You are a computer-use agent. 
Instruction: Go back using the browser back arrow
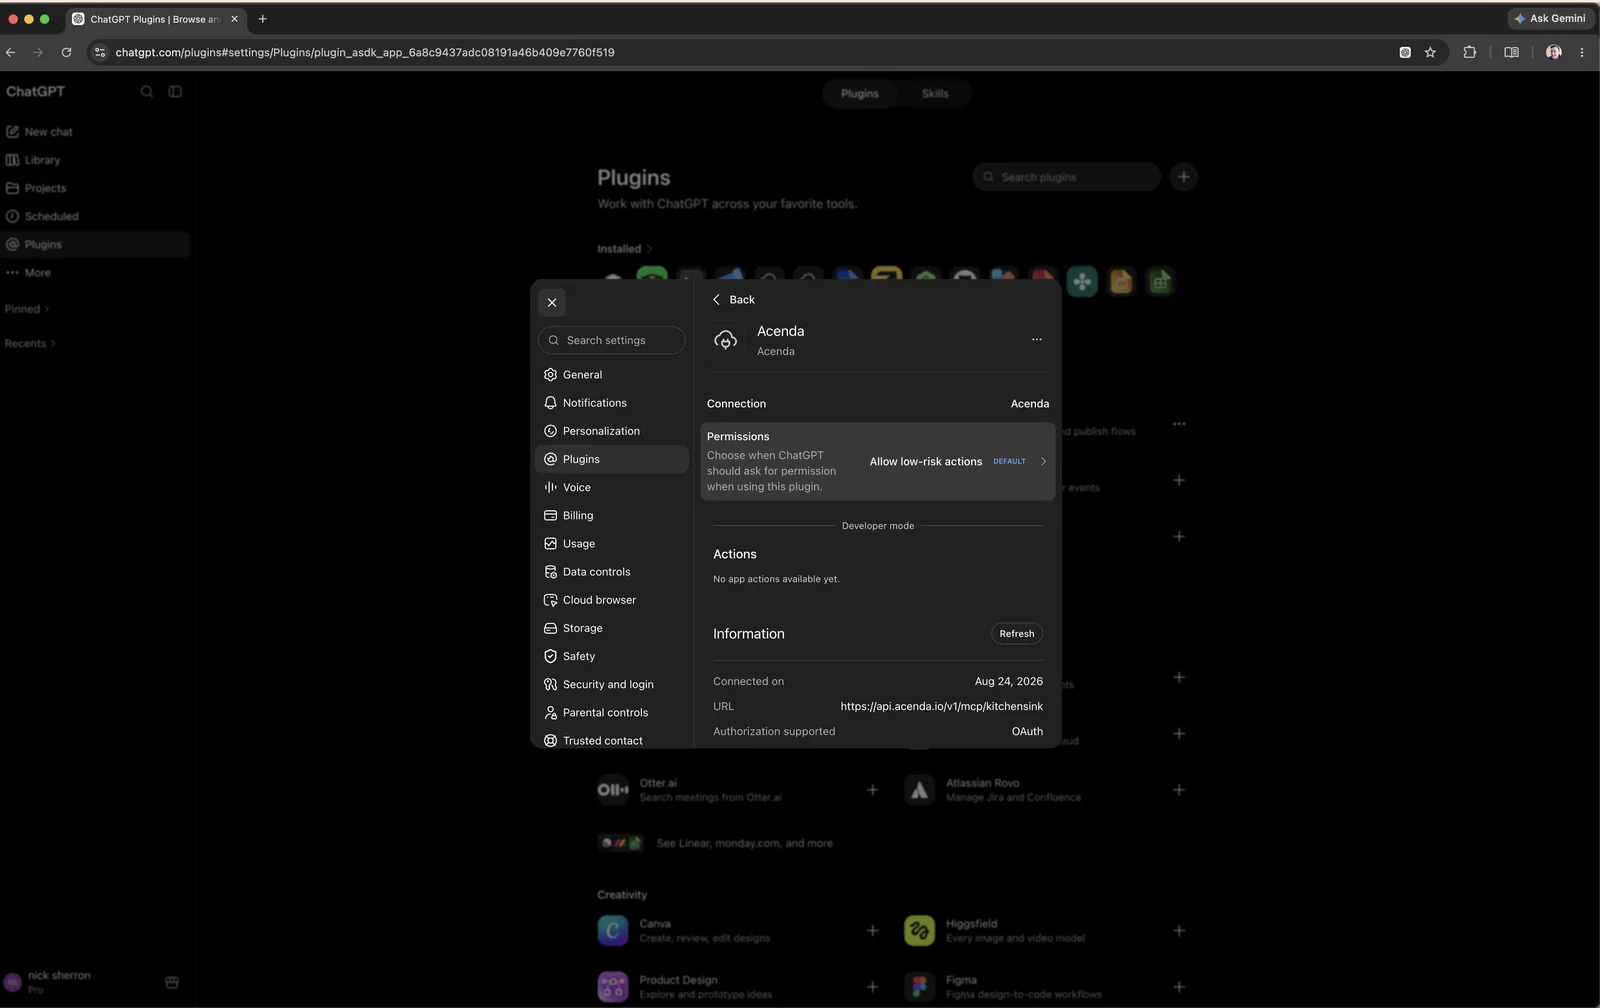click(10, 52)
